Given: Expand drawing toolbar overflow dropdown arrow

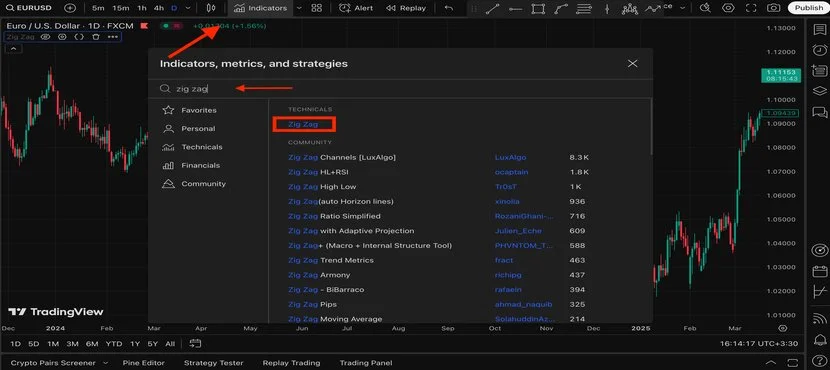Looking at the screenshot, I should [683, 8].
